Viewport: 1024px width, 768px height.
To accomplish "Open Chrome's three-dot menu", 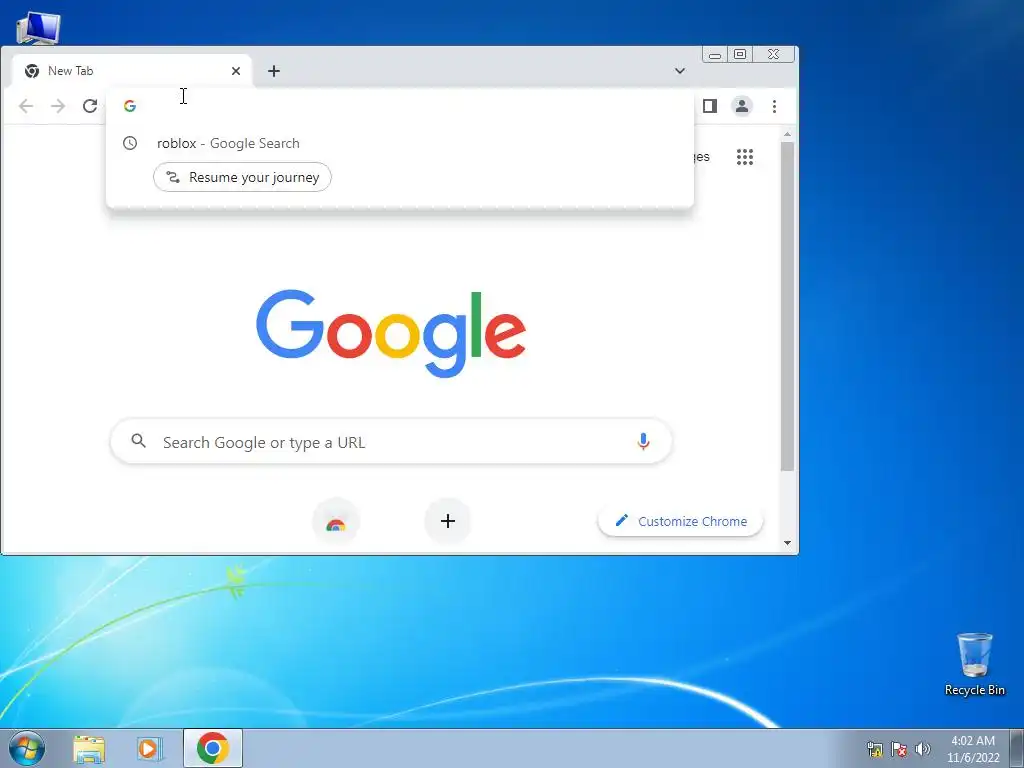I will coord(775,106).
